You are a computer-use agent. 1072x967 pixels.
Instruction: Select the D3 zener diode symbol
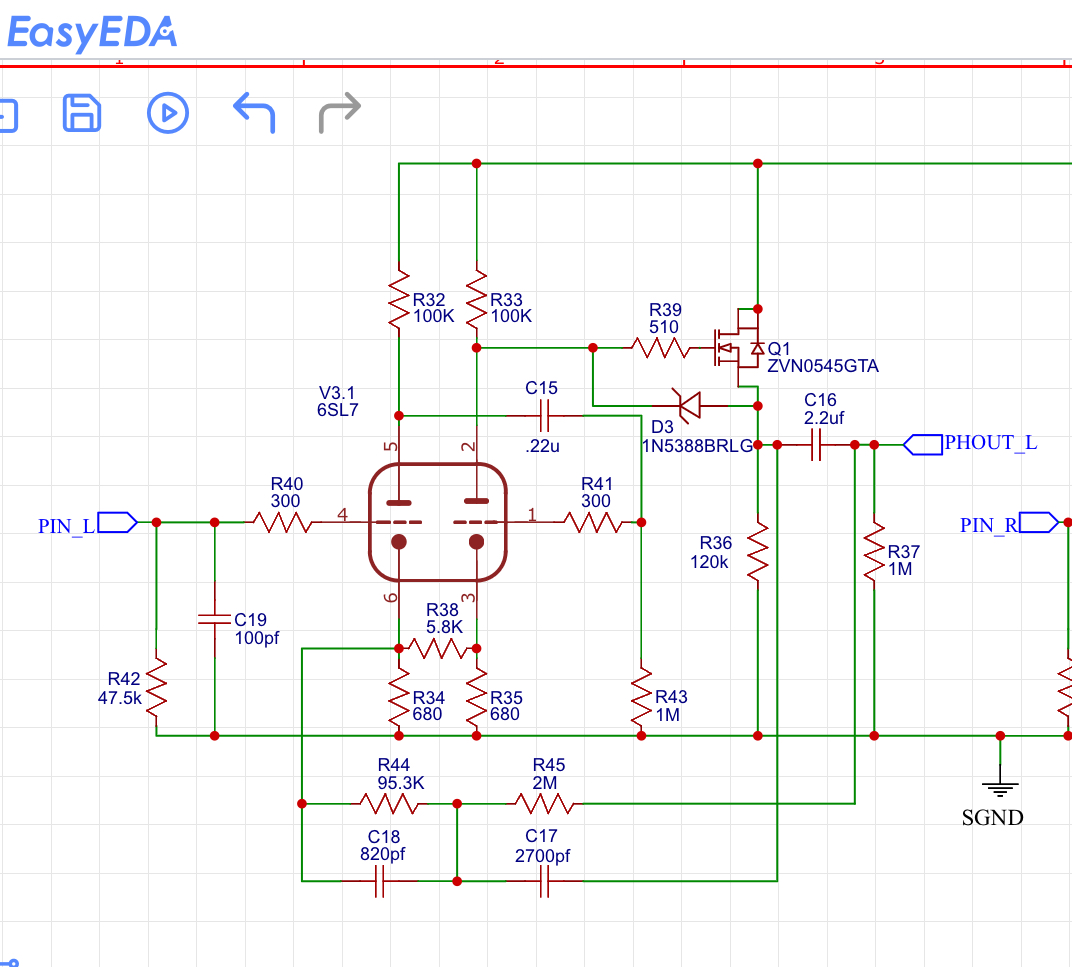point(688,406)
